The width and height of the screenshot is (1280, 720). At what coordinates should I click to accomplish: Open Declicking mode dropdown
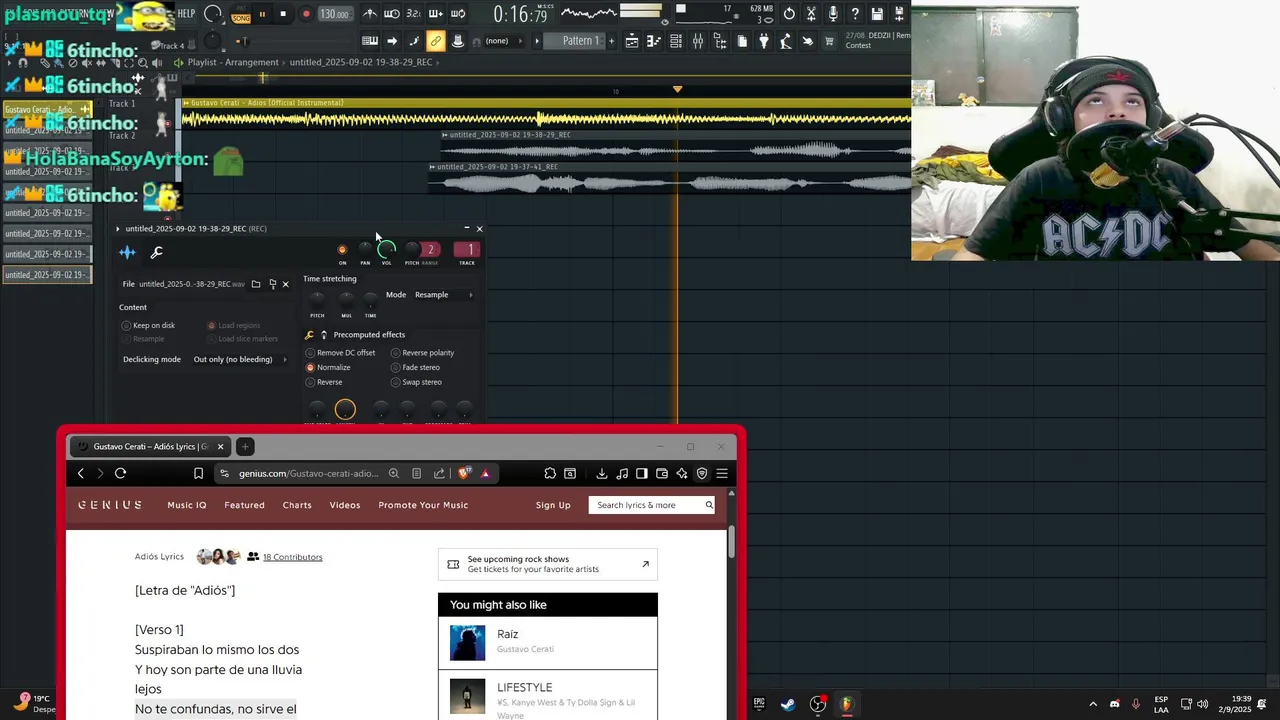240,359
